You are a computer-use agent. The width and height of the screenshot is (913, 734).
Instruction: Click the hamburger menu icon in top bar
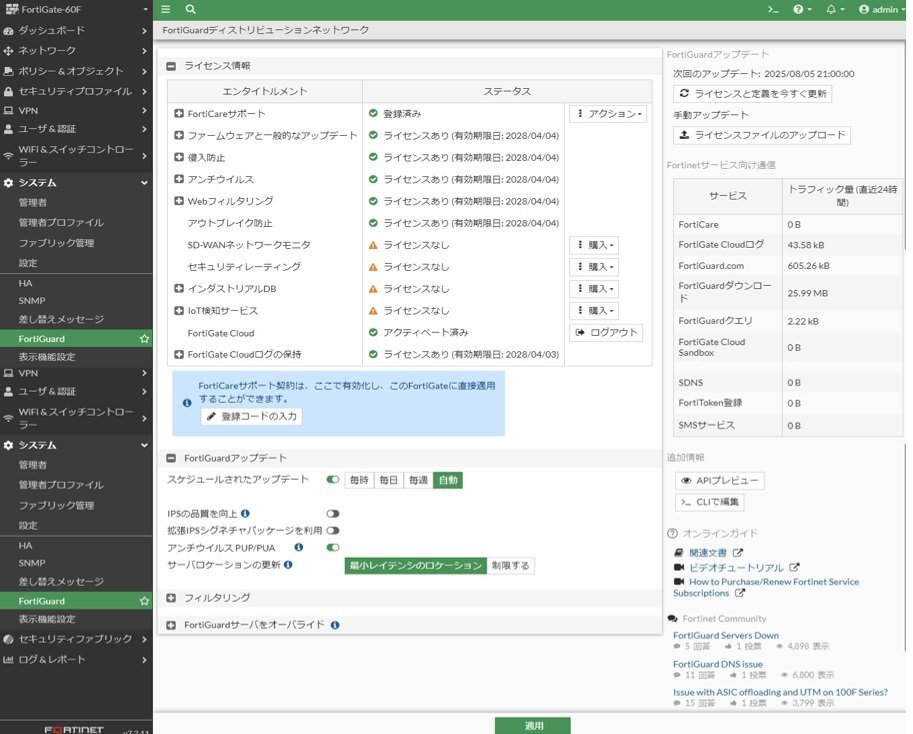point(166,9)
